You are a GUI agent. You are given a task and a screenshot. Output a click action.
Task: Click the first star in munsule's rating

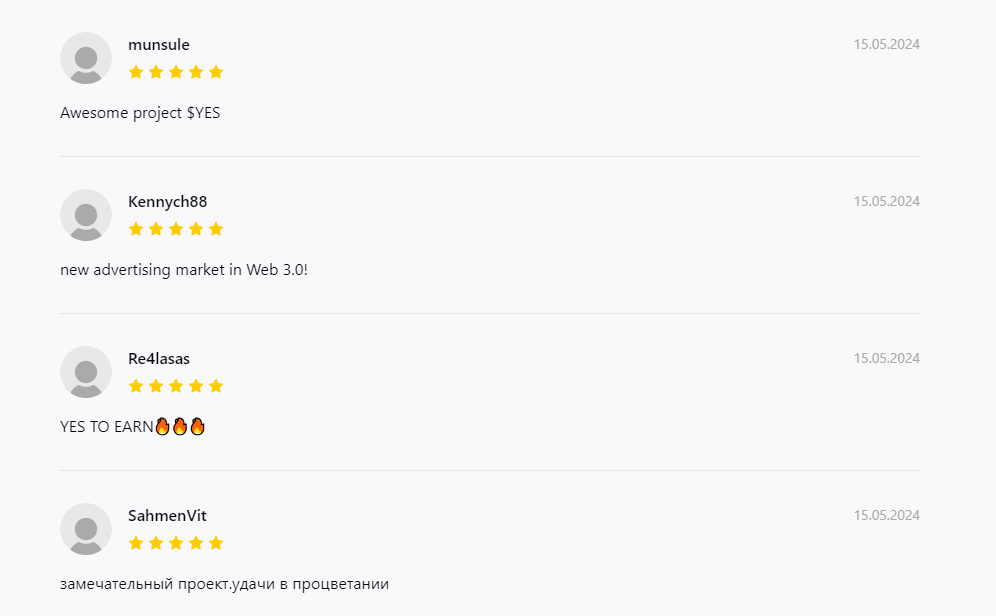pyautogui.click(x=136, y=72)
